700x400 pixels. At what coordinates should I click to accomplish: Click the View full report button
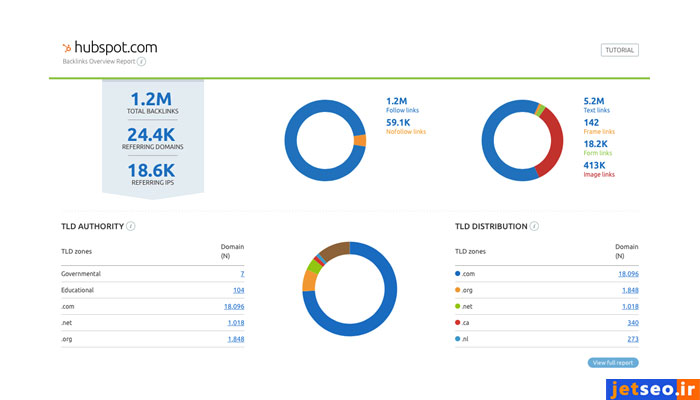click(x=612, y=362)
